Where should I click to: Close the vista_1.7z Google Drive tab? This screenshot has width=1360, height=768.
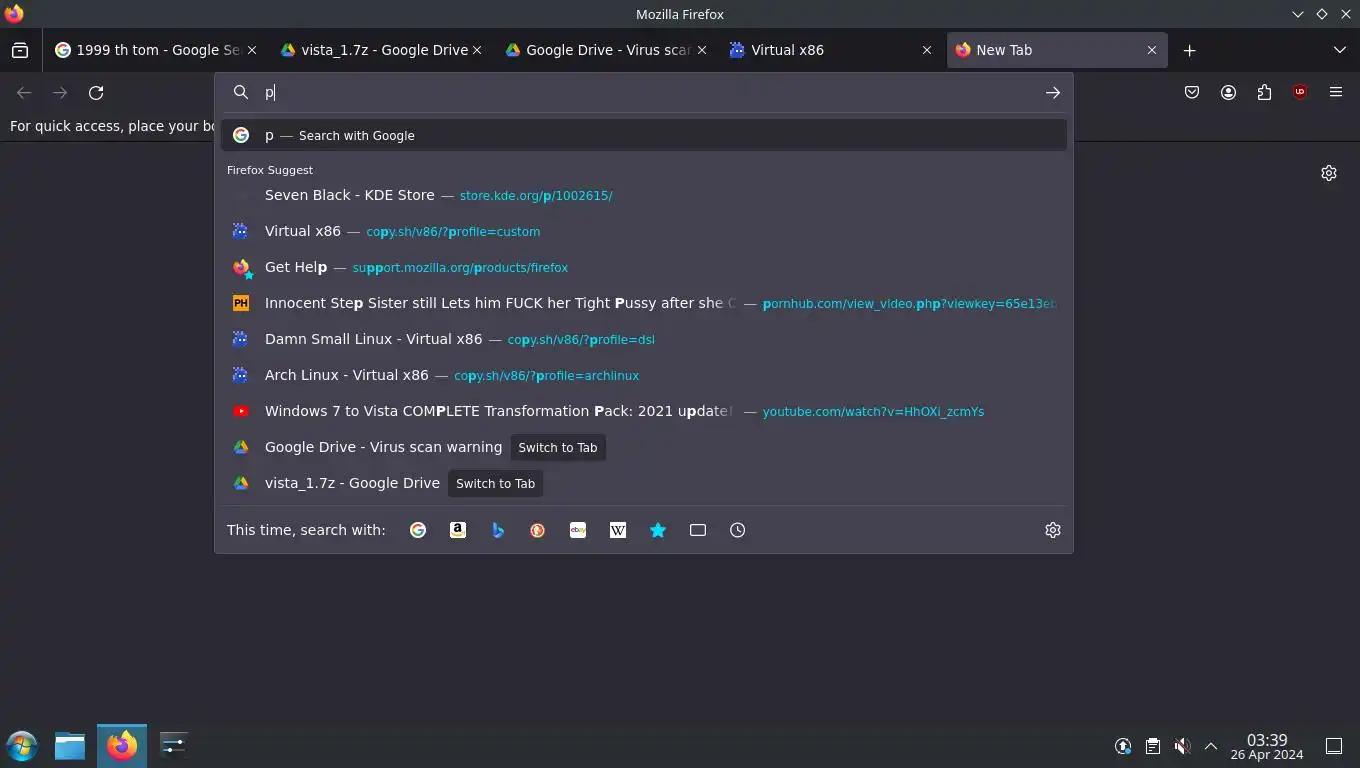pyautogui.click(x=477, y=50)
